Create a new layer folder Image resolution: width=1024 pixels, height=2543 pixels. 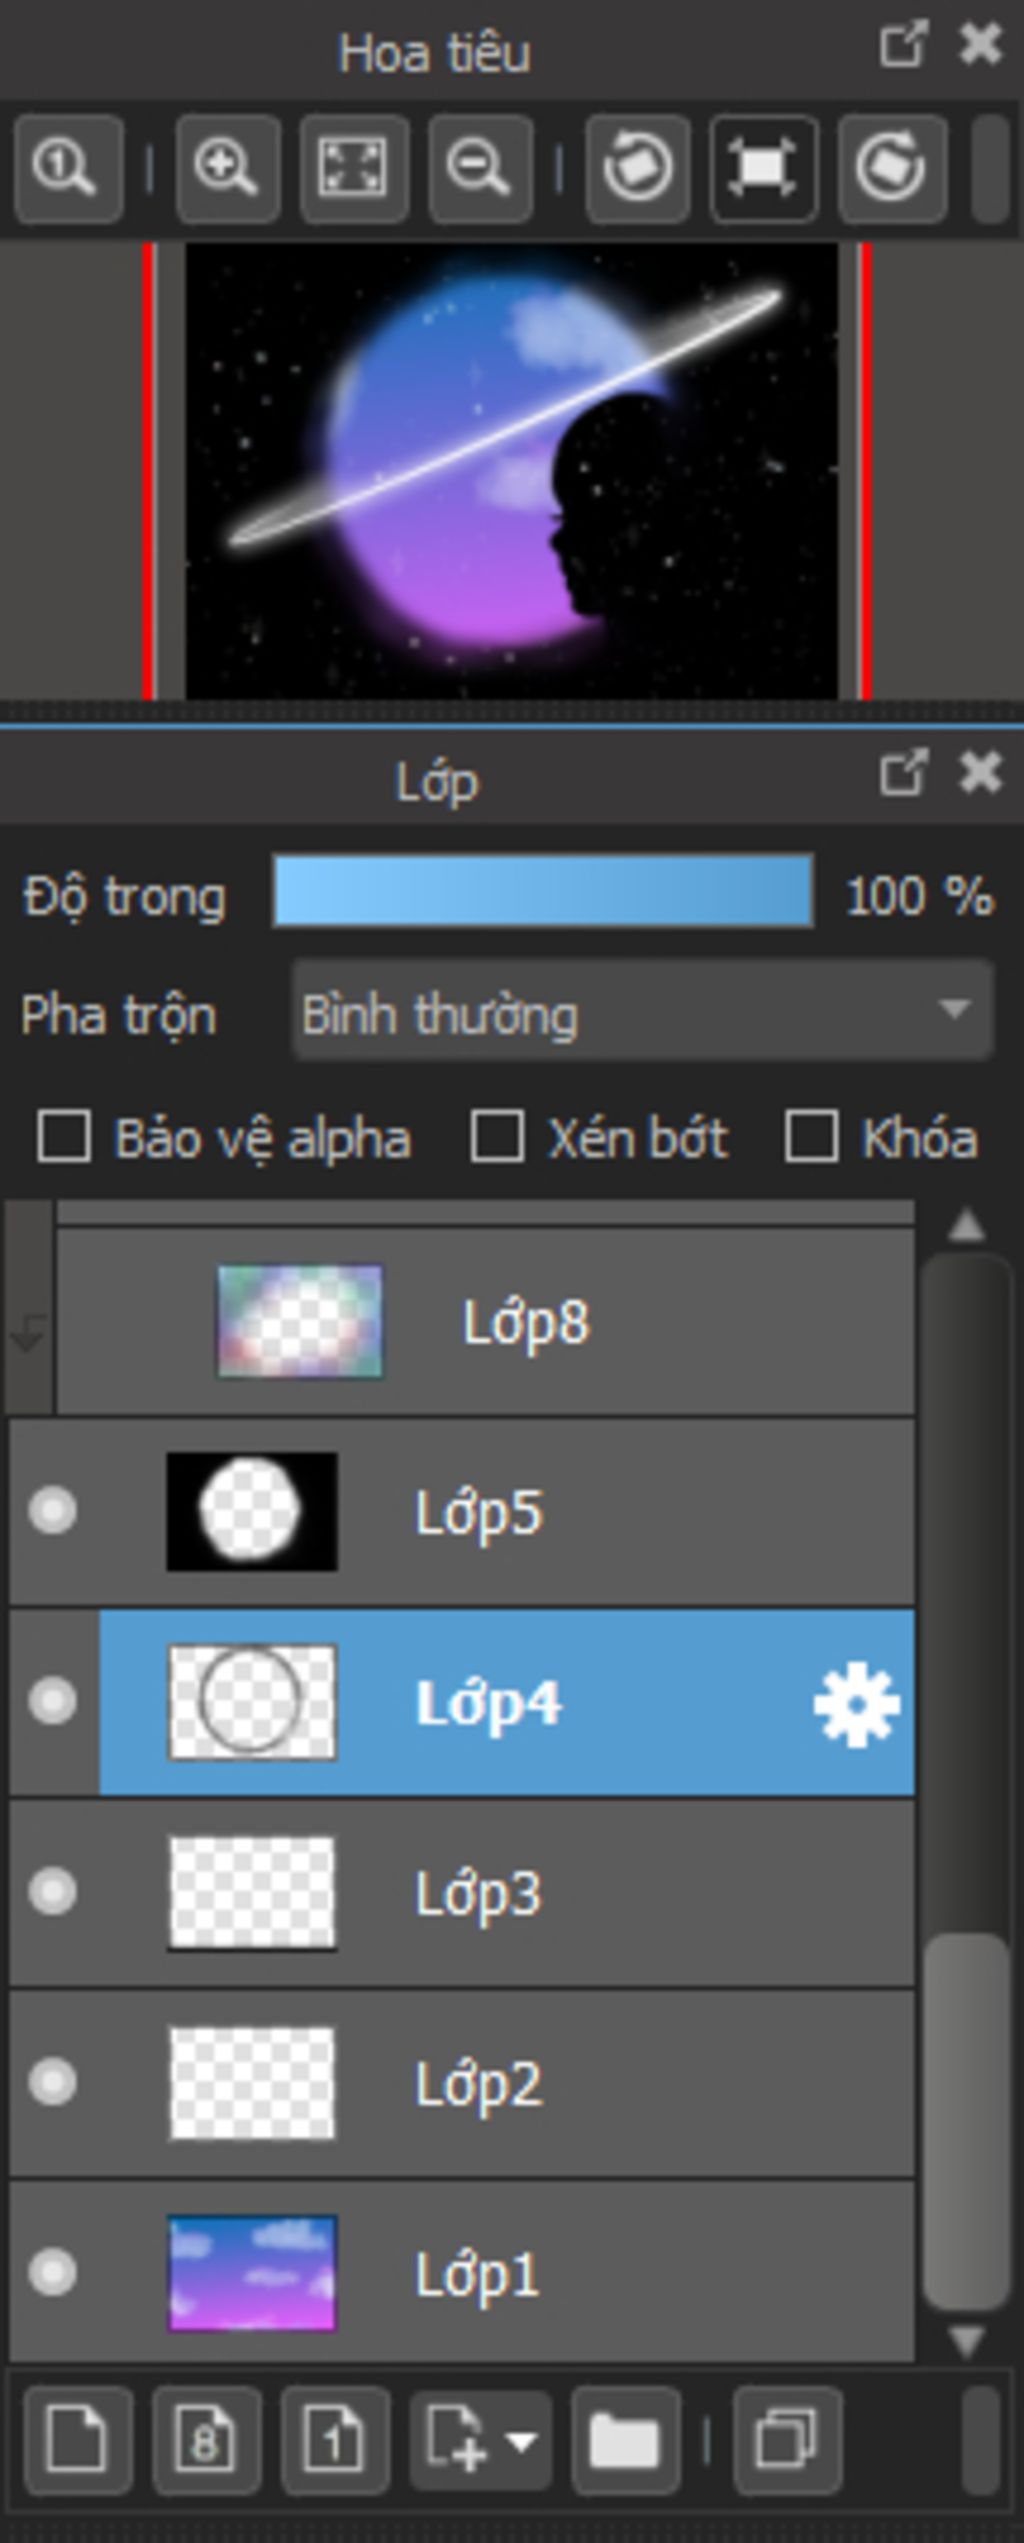[626, 2440]
